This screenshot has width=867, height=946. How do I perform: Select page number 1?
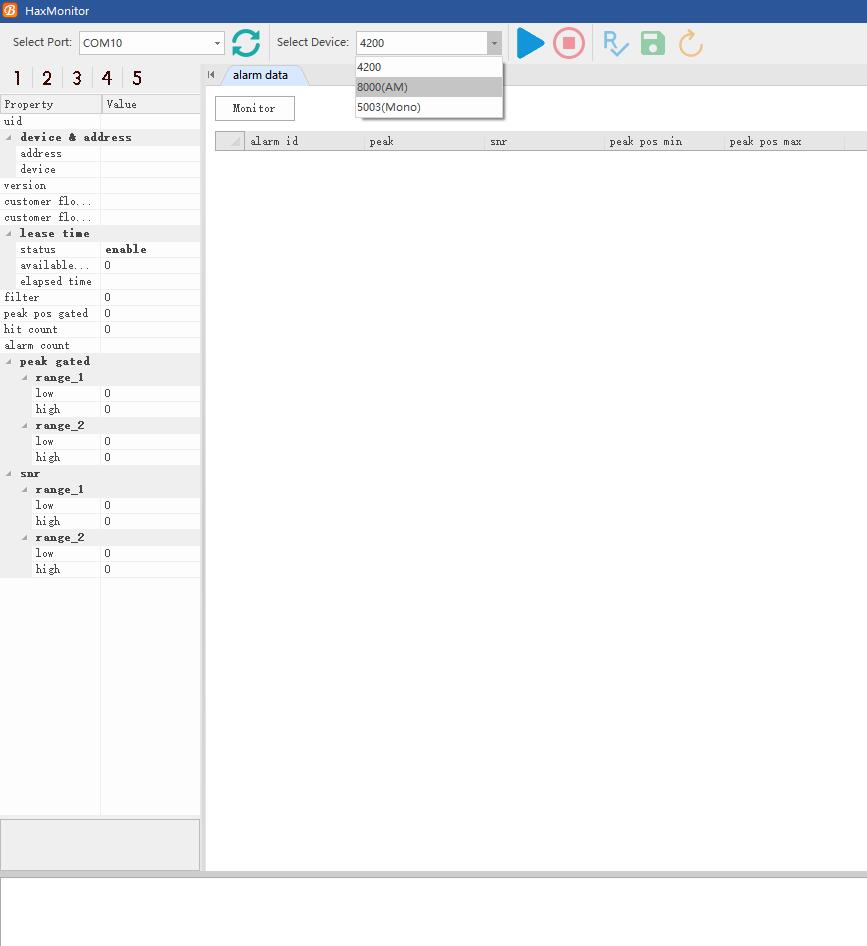(17, 78)
